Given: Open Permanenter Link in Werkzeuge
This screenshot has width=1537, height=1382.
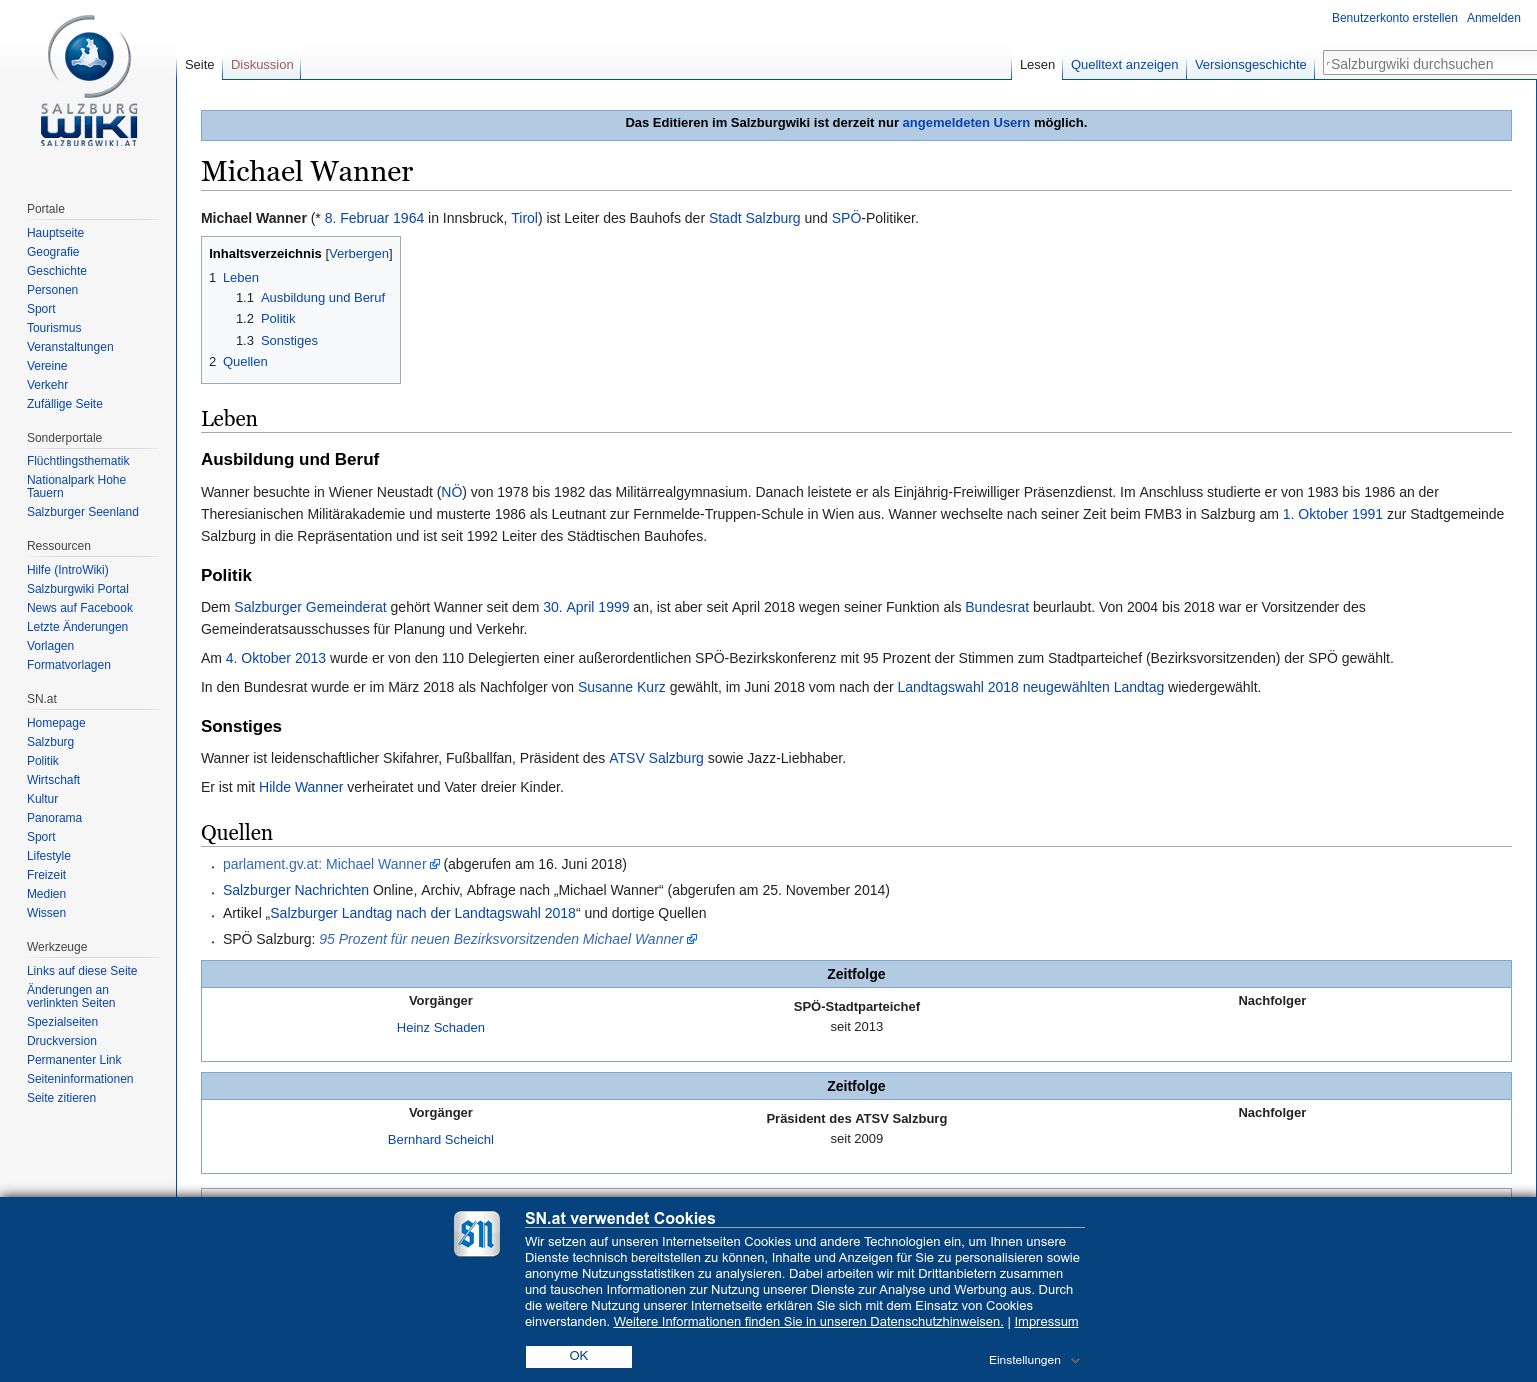Looking at the screenshot, I should [74, 1060].
